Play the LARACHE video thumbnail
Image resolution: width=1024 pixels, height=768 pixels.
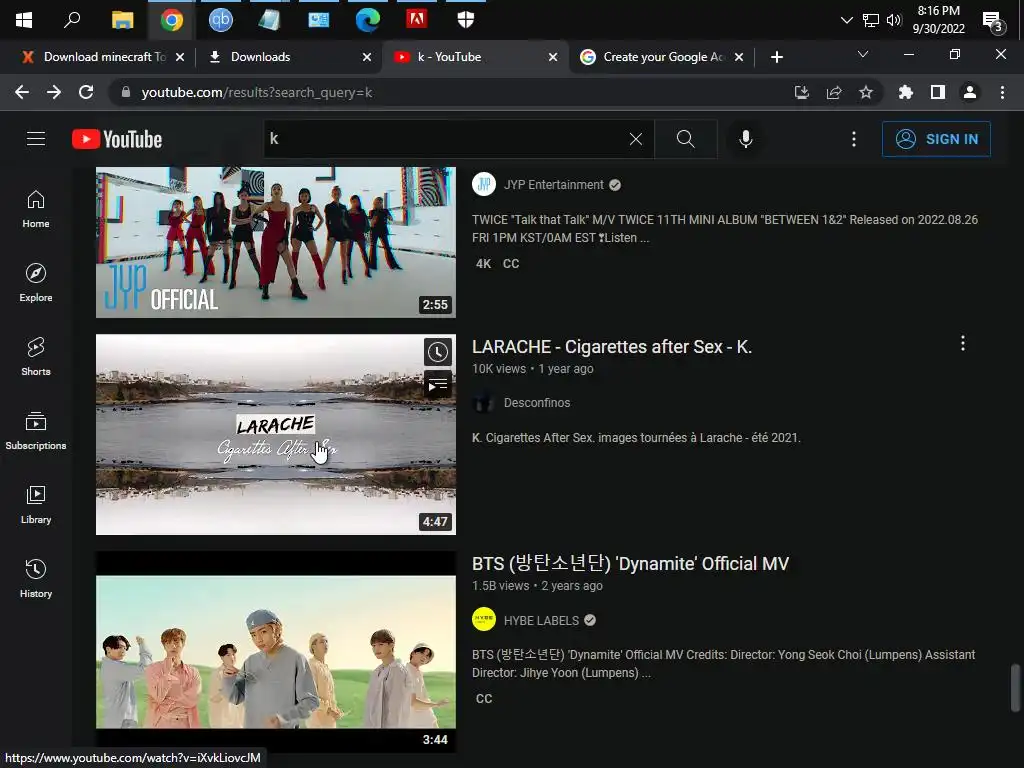(x=276, y=434)
